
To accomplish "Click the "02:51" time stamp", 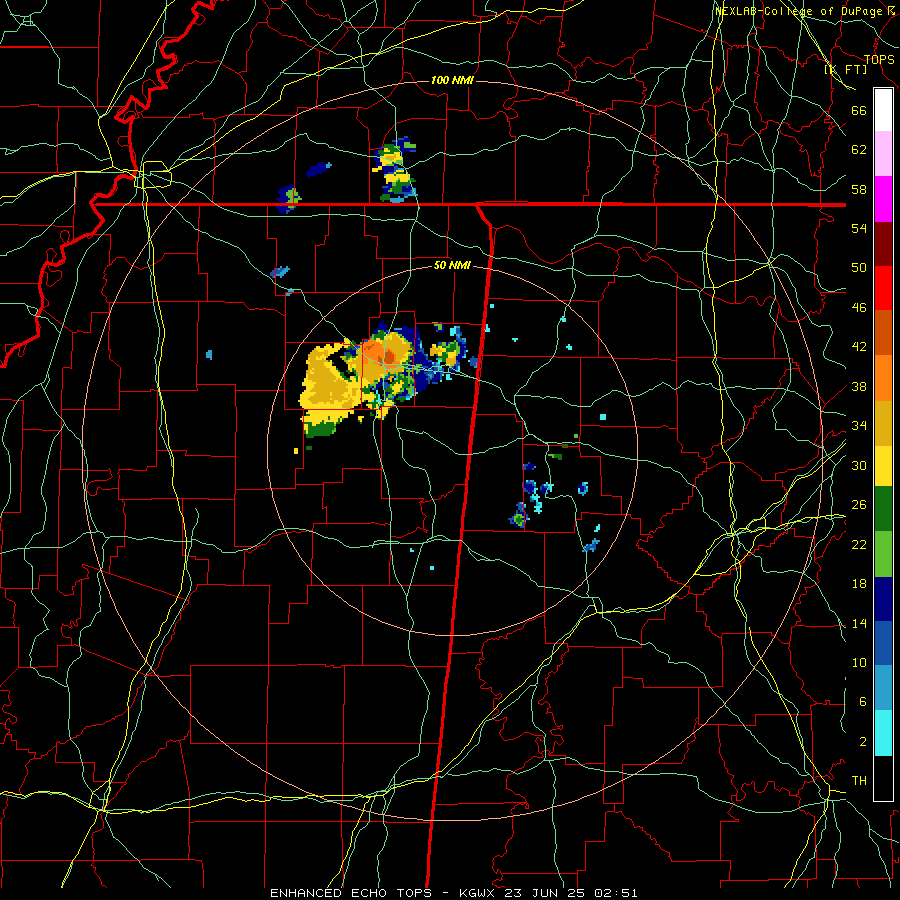I will click(x=615, y=893).
